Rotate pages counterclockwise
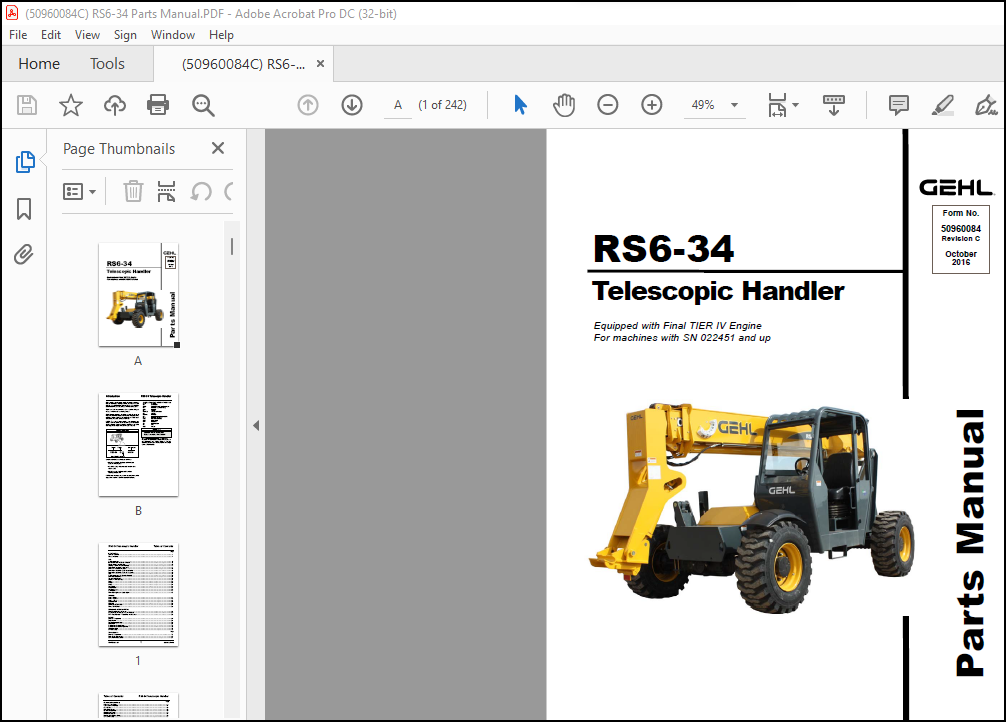 201,191
